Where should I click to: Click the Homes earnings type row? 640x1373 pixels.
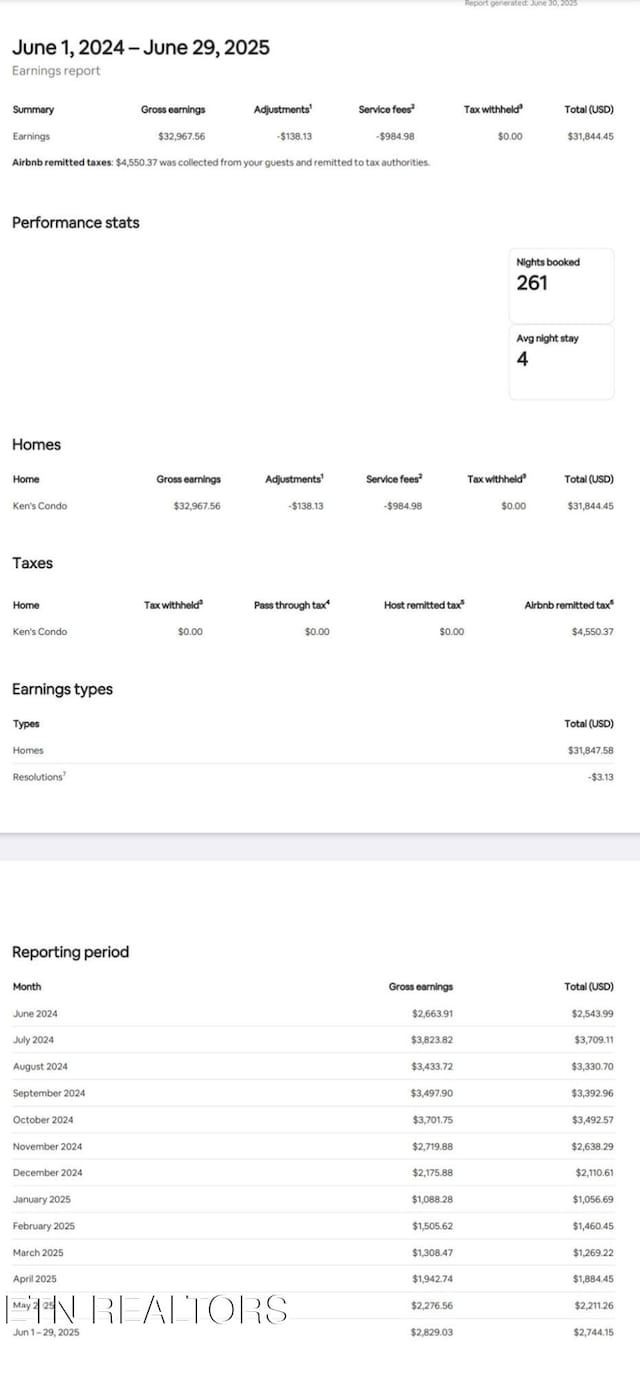pyautogui.click(x=313, y=750)
